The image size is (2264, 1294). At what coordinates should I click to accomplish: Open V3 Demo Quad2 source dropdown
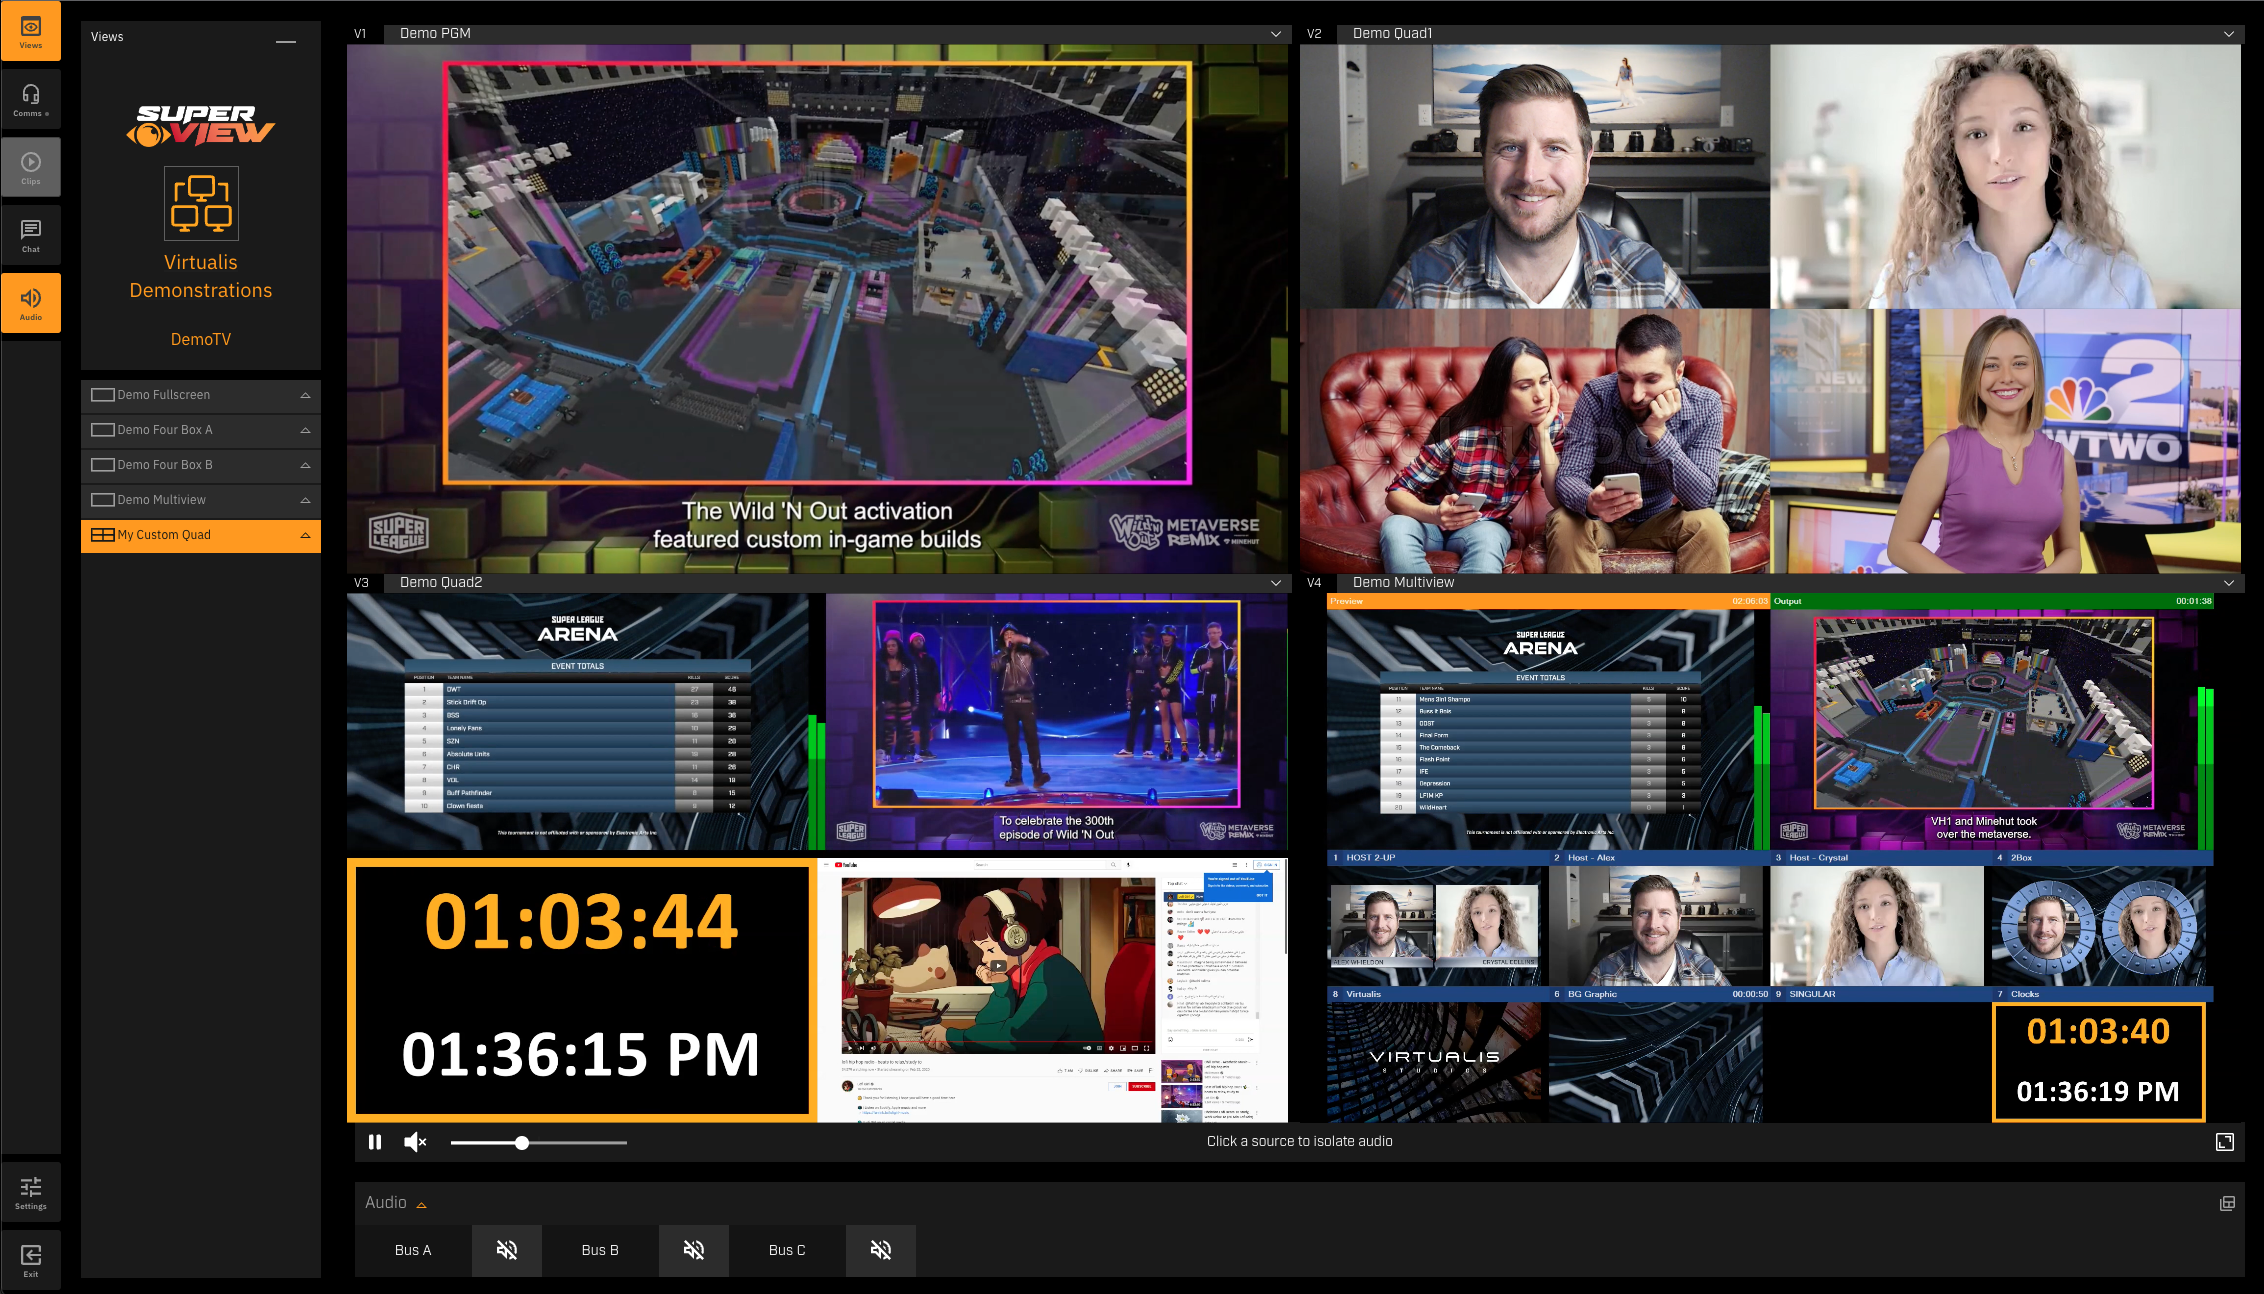click(x=1276, y=583)
